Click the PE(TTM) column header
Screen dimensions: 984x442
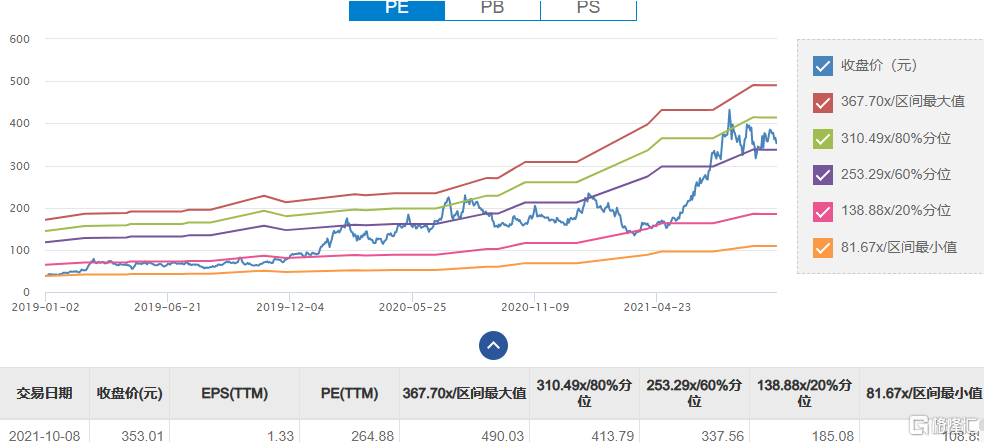pos(344,393)
